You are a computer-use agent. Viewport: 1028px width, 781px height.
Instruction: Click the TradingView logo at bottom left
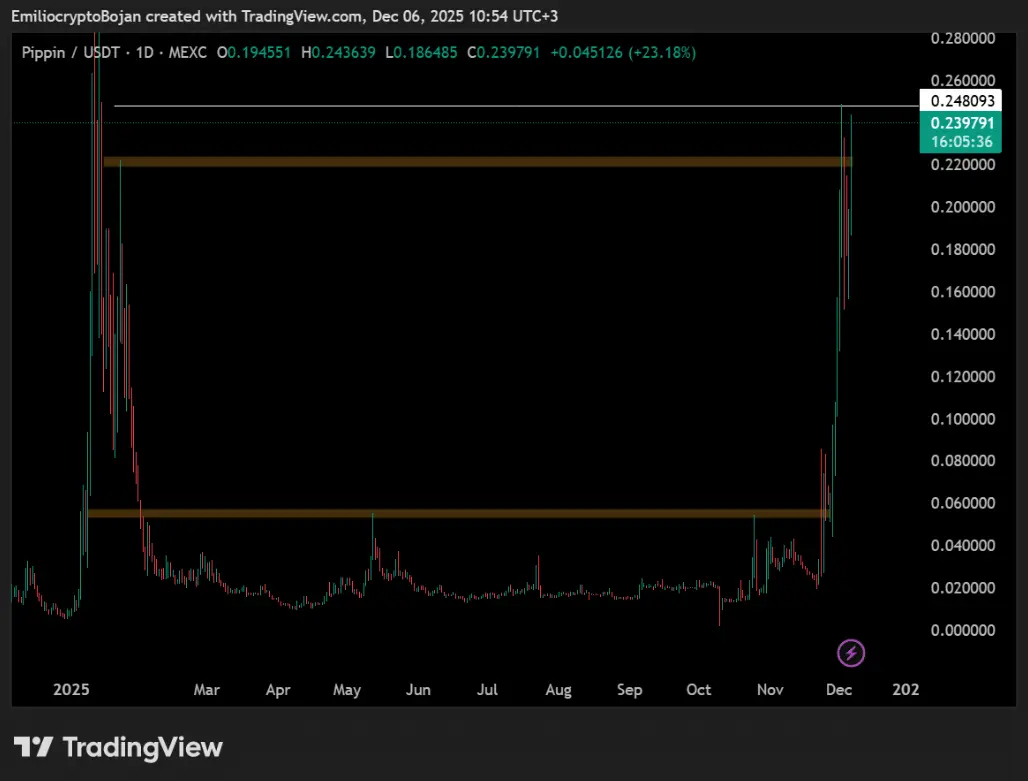coord(33,746)
